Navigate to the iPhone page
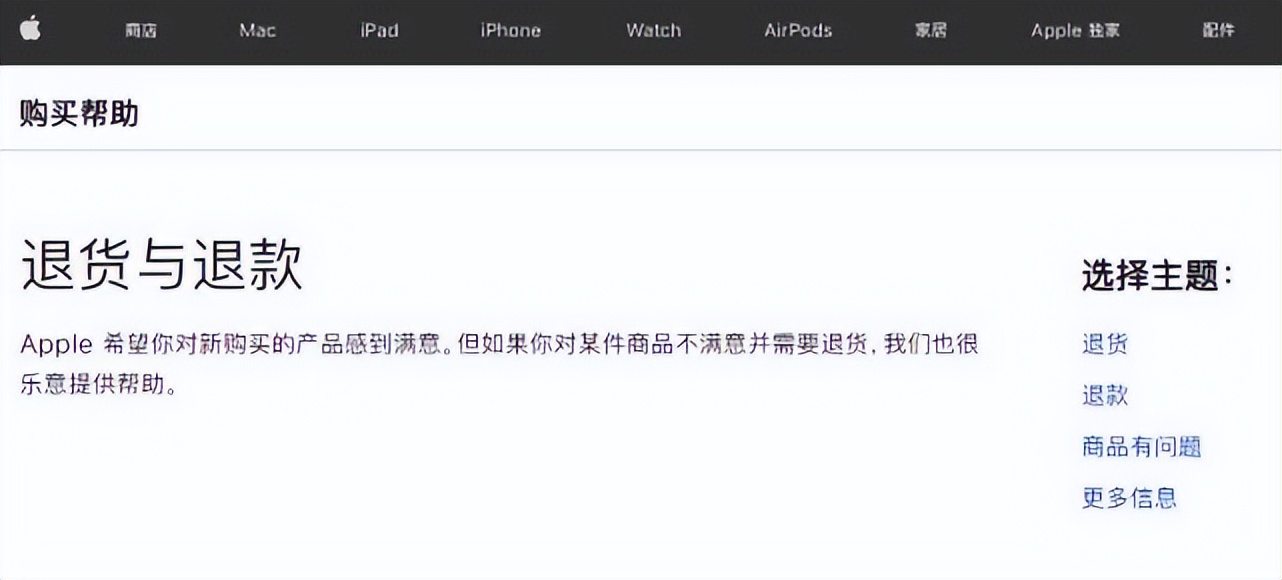Viewport: 1282px width, 580px height. tap(510, 30)
